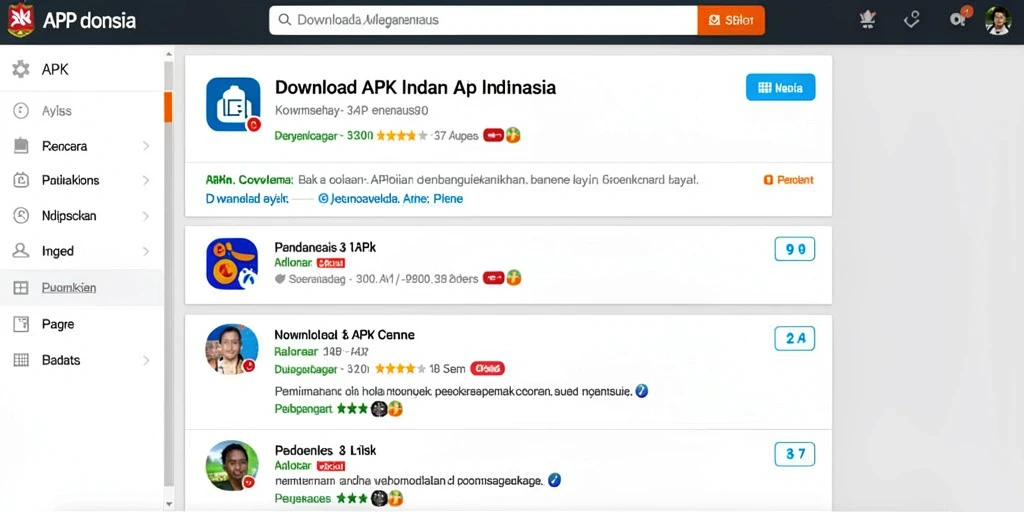Click the Peibpangart green stars
The height and width of the screenshot is (512, 1024).
353,409
